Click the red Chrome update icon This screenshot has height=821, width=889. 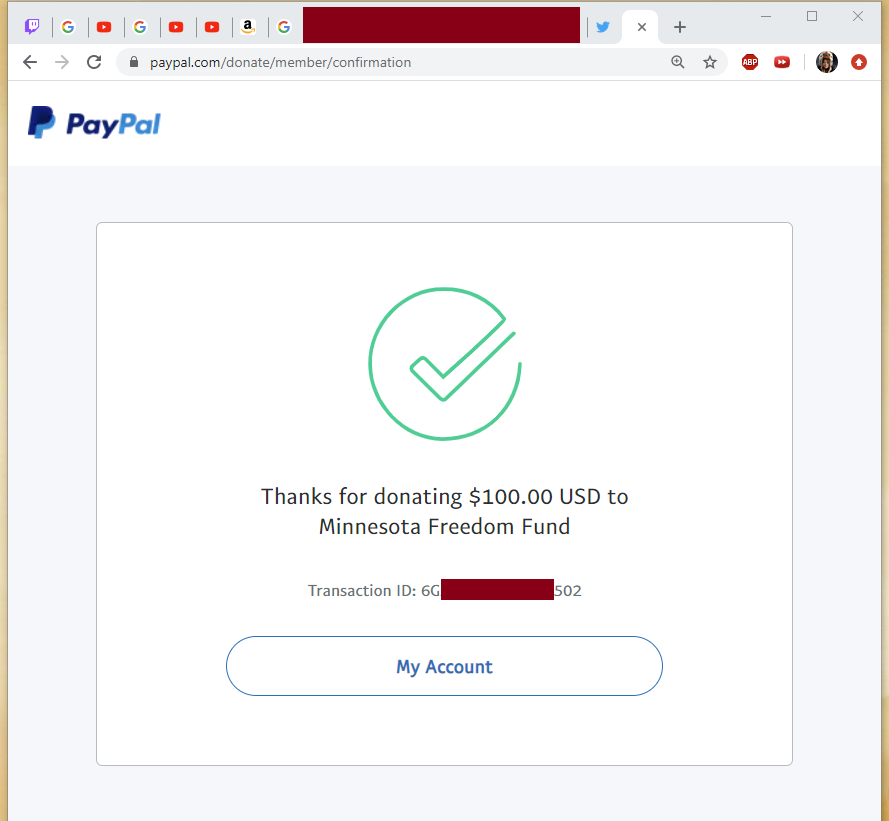coord(859,62)
